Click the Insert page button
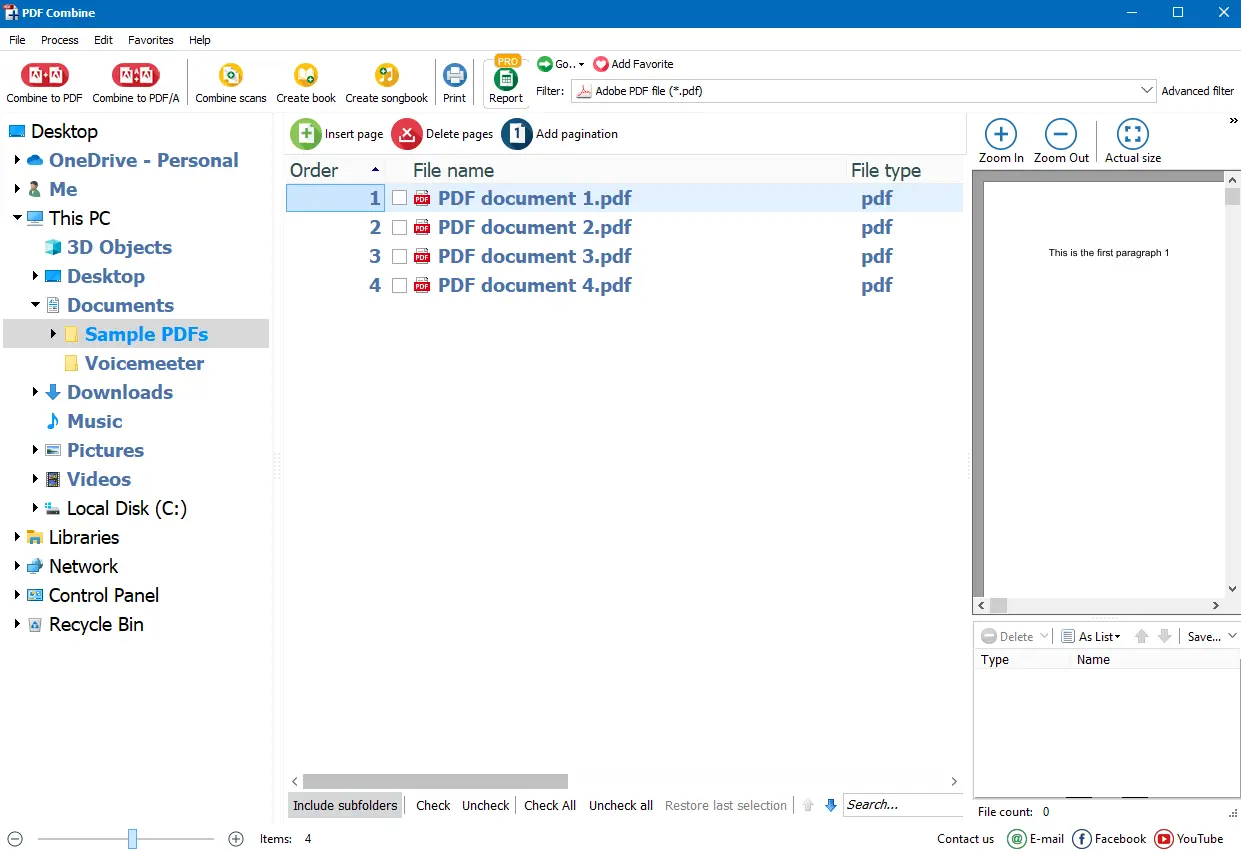Image resolution: width=1241 pixels, height=854 pixels. point(337,134)
